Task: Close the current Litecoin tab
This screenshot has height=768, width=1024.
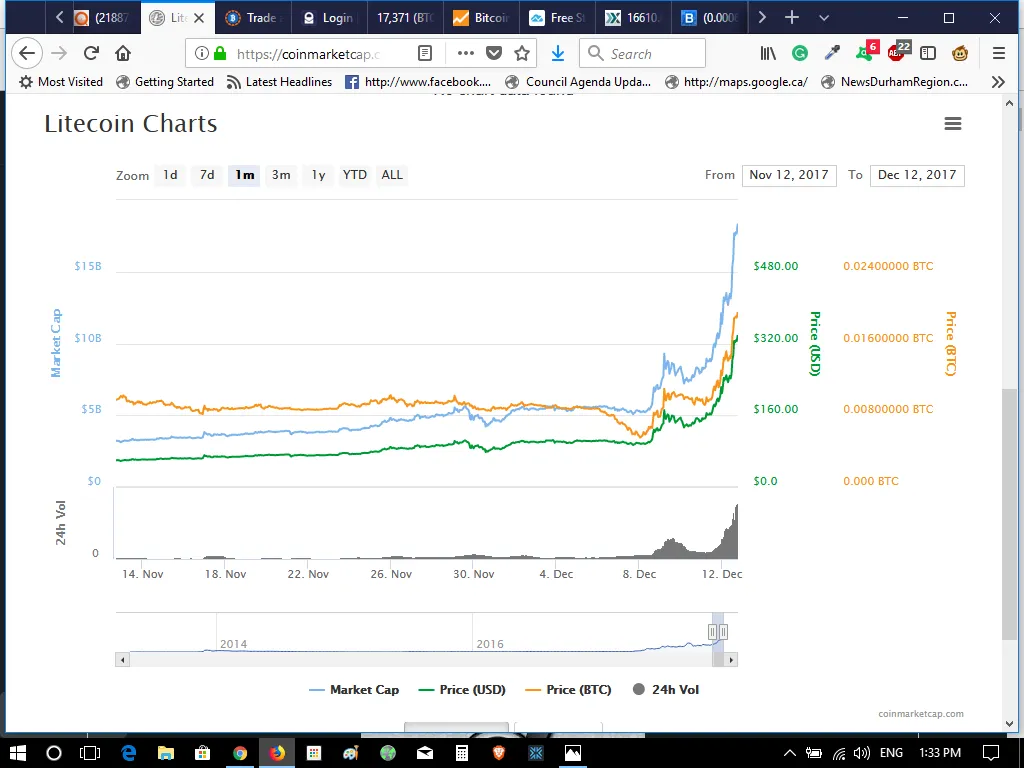Action: pos(199,18)
